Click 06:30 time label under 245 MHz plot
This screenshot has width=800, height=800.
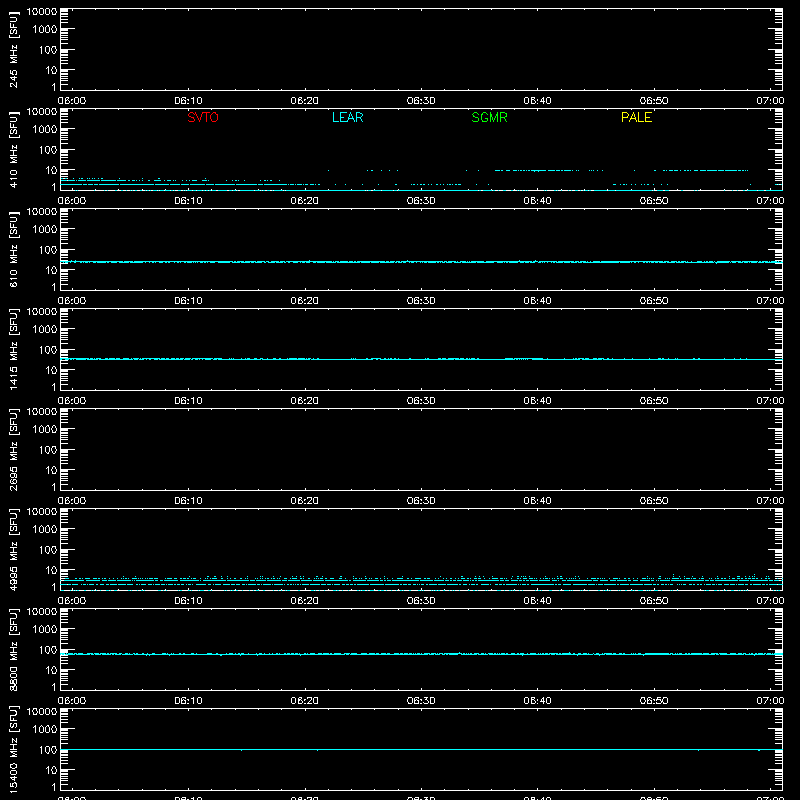point(421,101)
